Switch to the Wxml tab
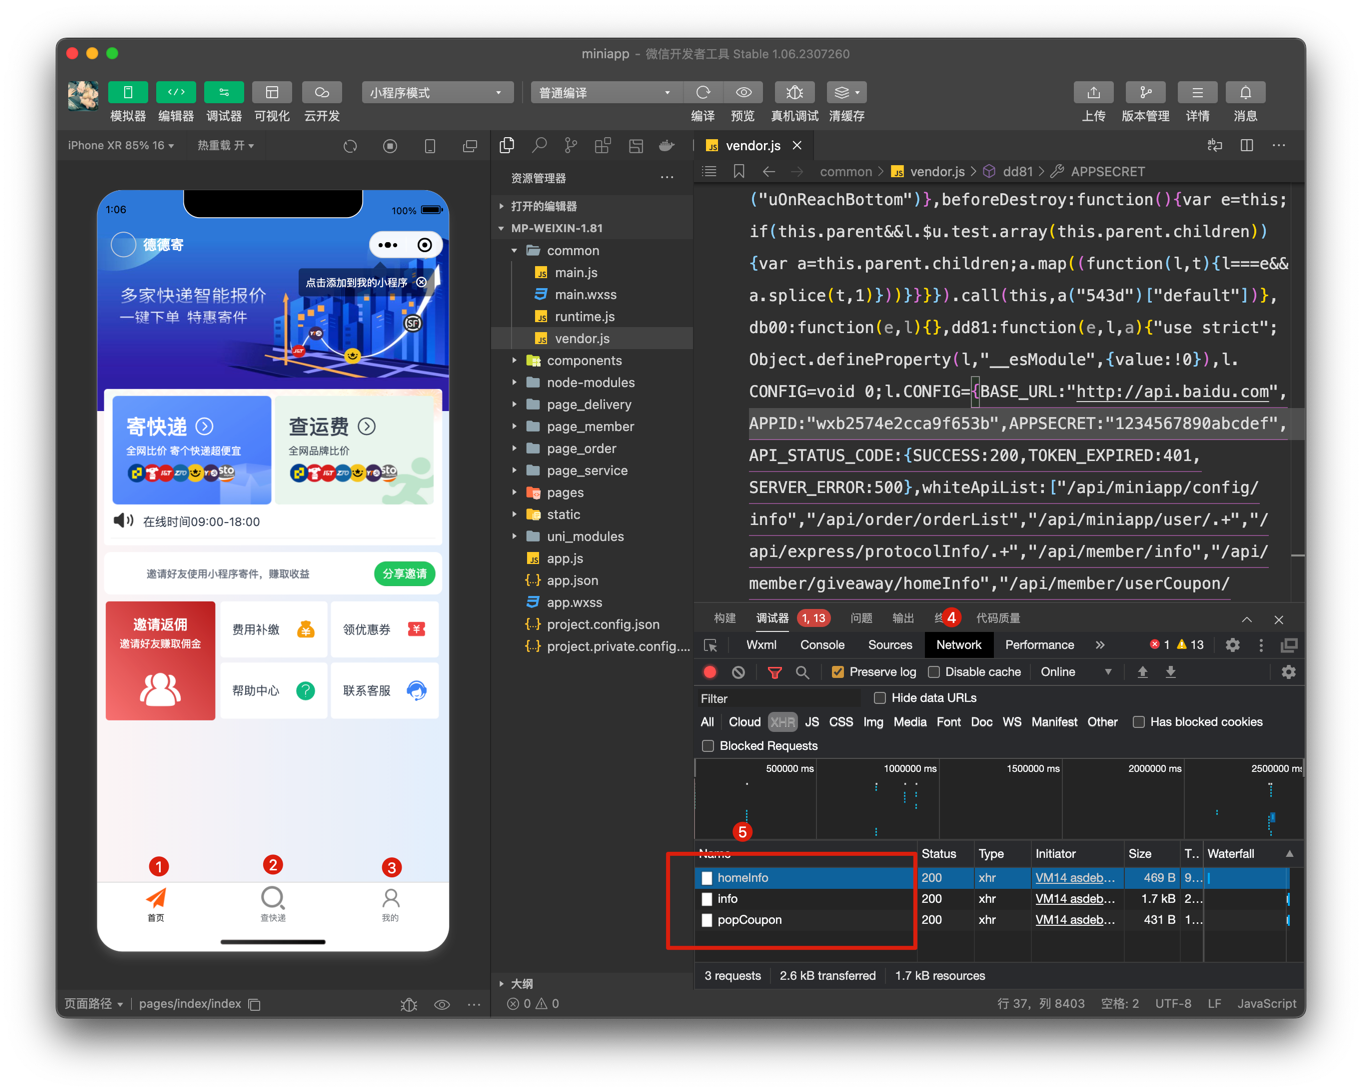Screen dimensions: 1362x1092 pyautogui.click(x=761, y=645)
